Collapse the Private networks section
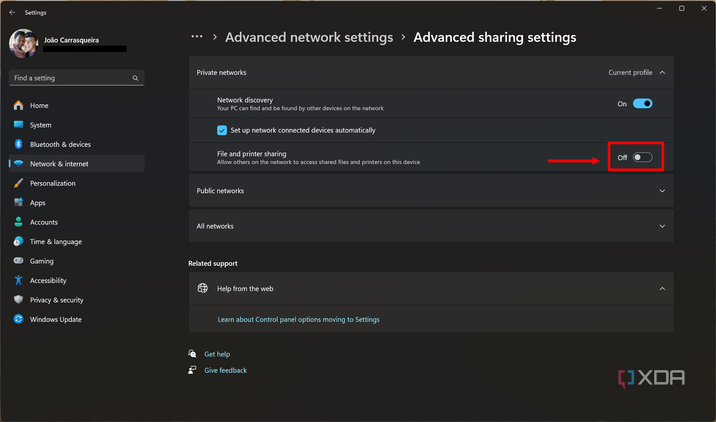 pos(662,73)
